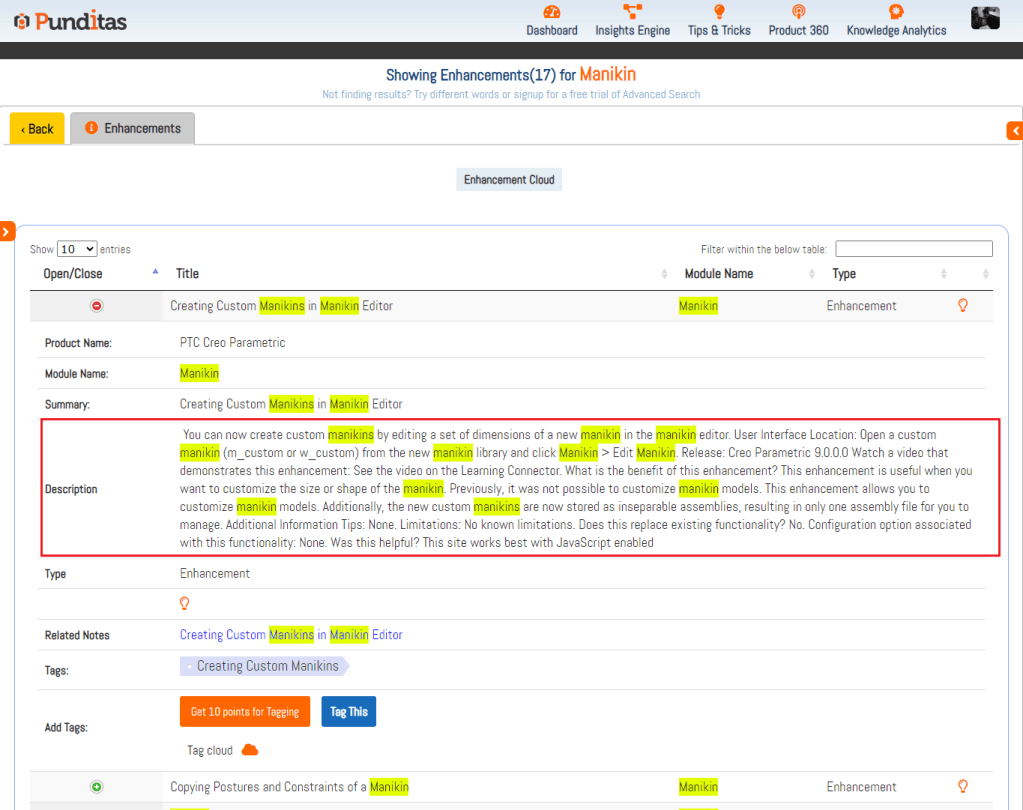1023x810 pixels.
Task: Click the Filter within the table field
Action: [x=913, y=249]
